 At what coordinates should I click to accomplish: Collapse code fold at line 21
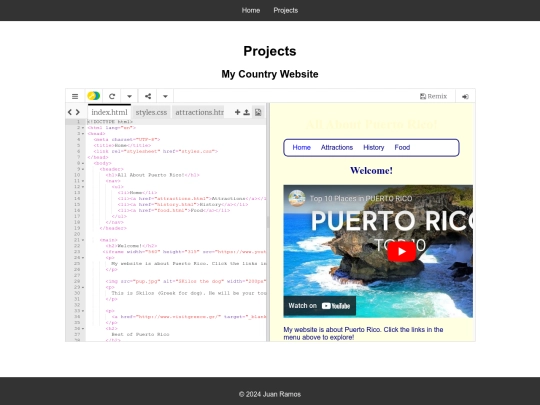83,240
